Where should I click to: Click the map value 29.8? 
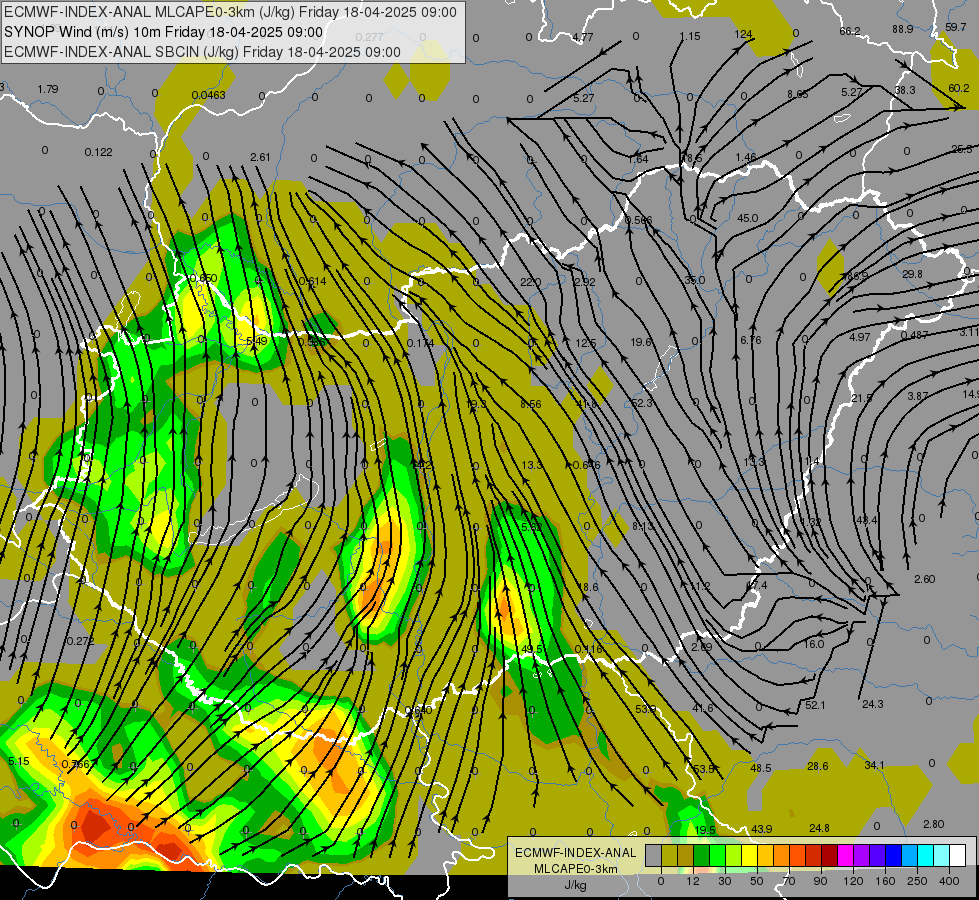coord(912,274)
